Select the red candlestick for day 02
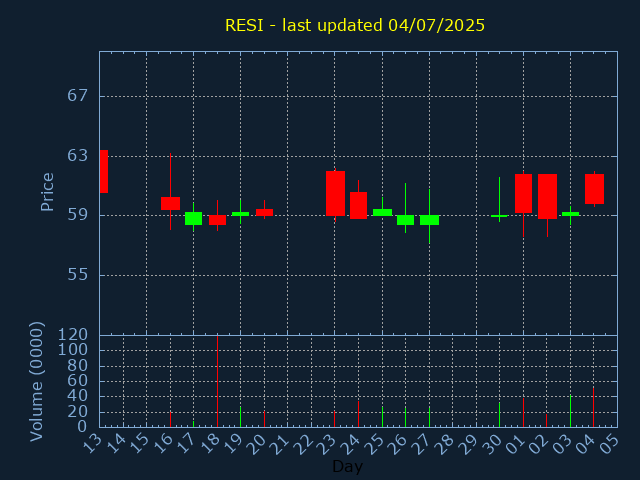Screen dimensions: 640x480 tap(547, 196)
